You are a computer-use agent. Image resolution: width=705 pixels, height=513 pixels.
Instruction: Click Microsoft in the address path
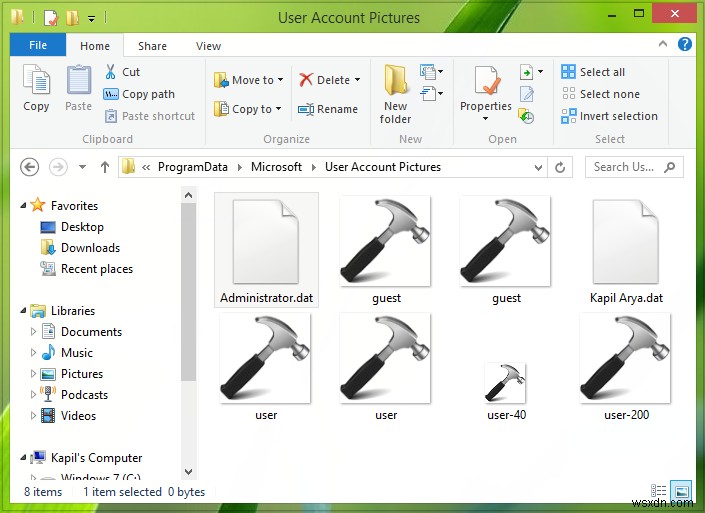click(276, 167)
